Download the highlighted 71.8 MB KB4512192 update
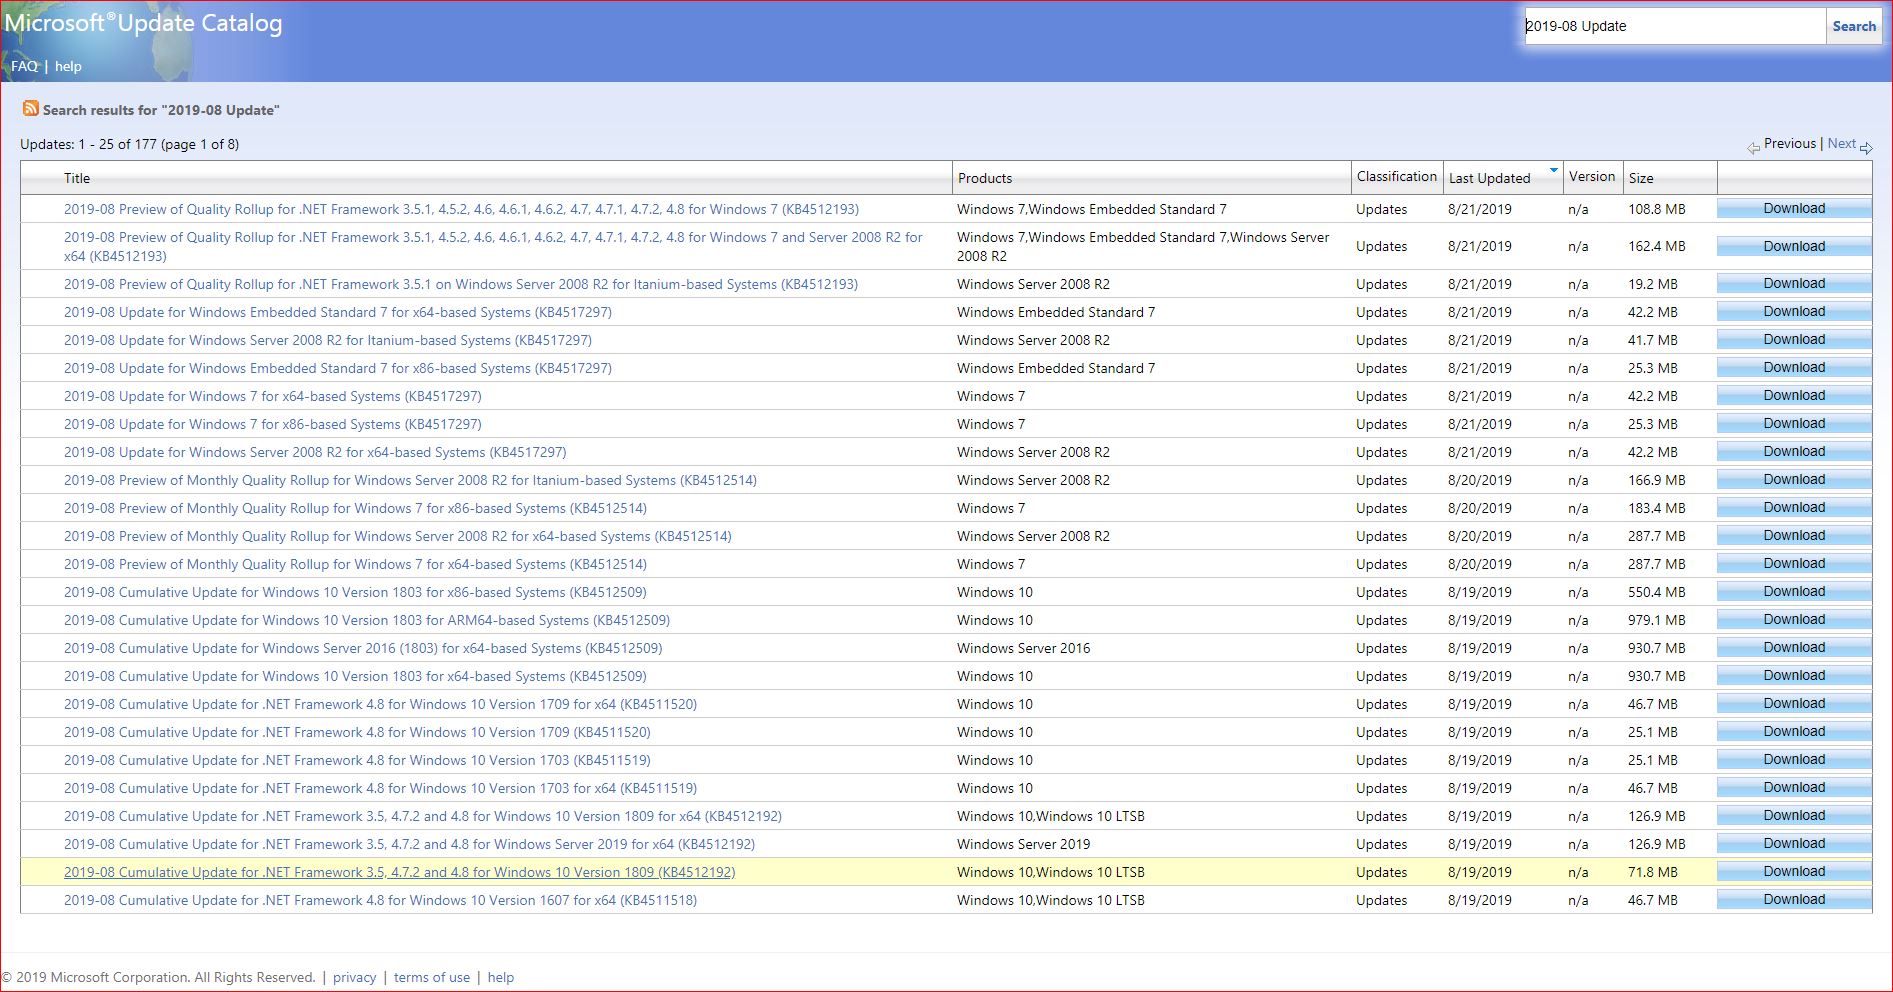This screenshot has width=1893, height=992. [1794, 871]
